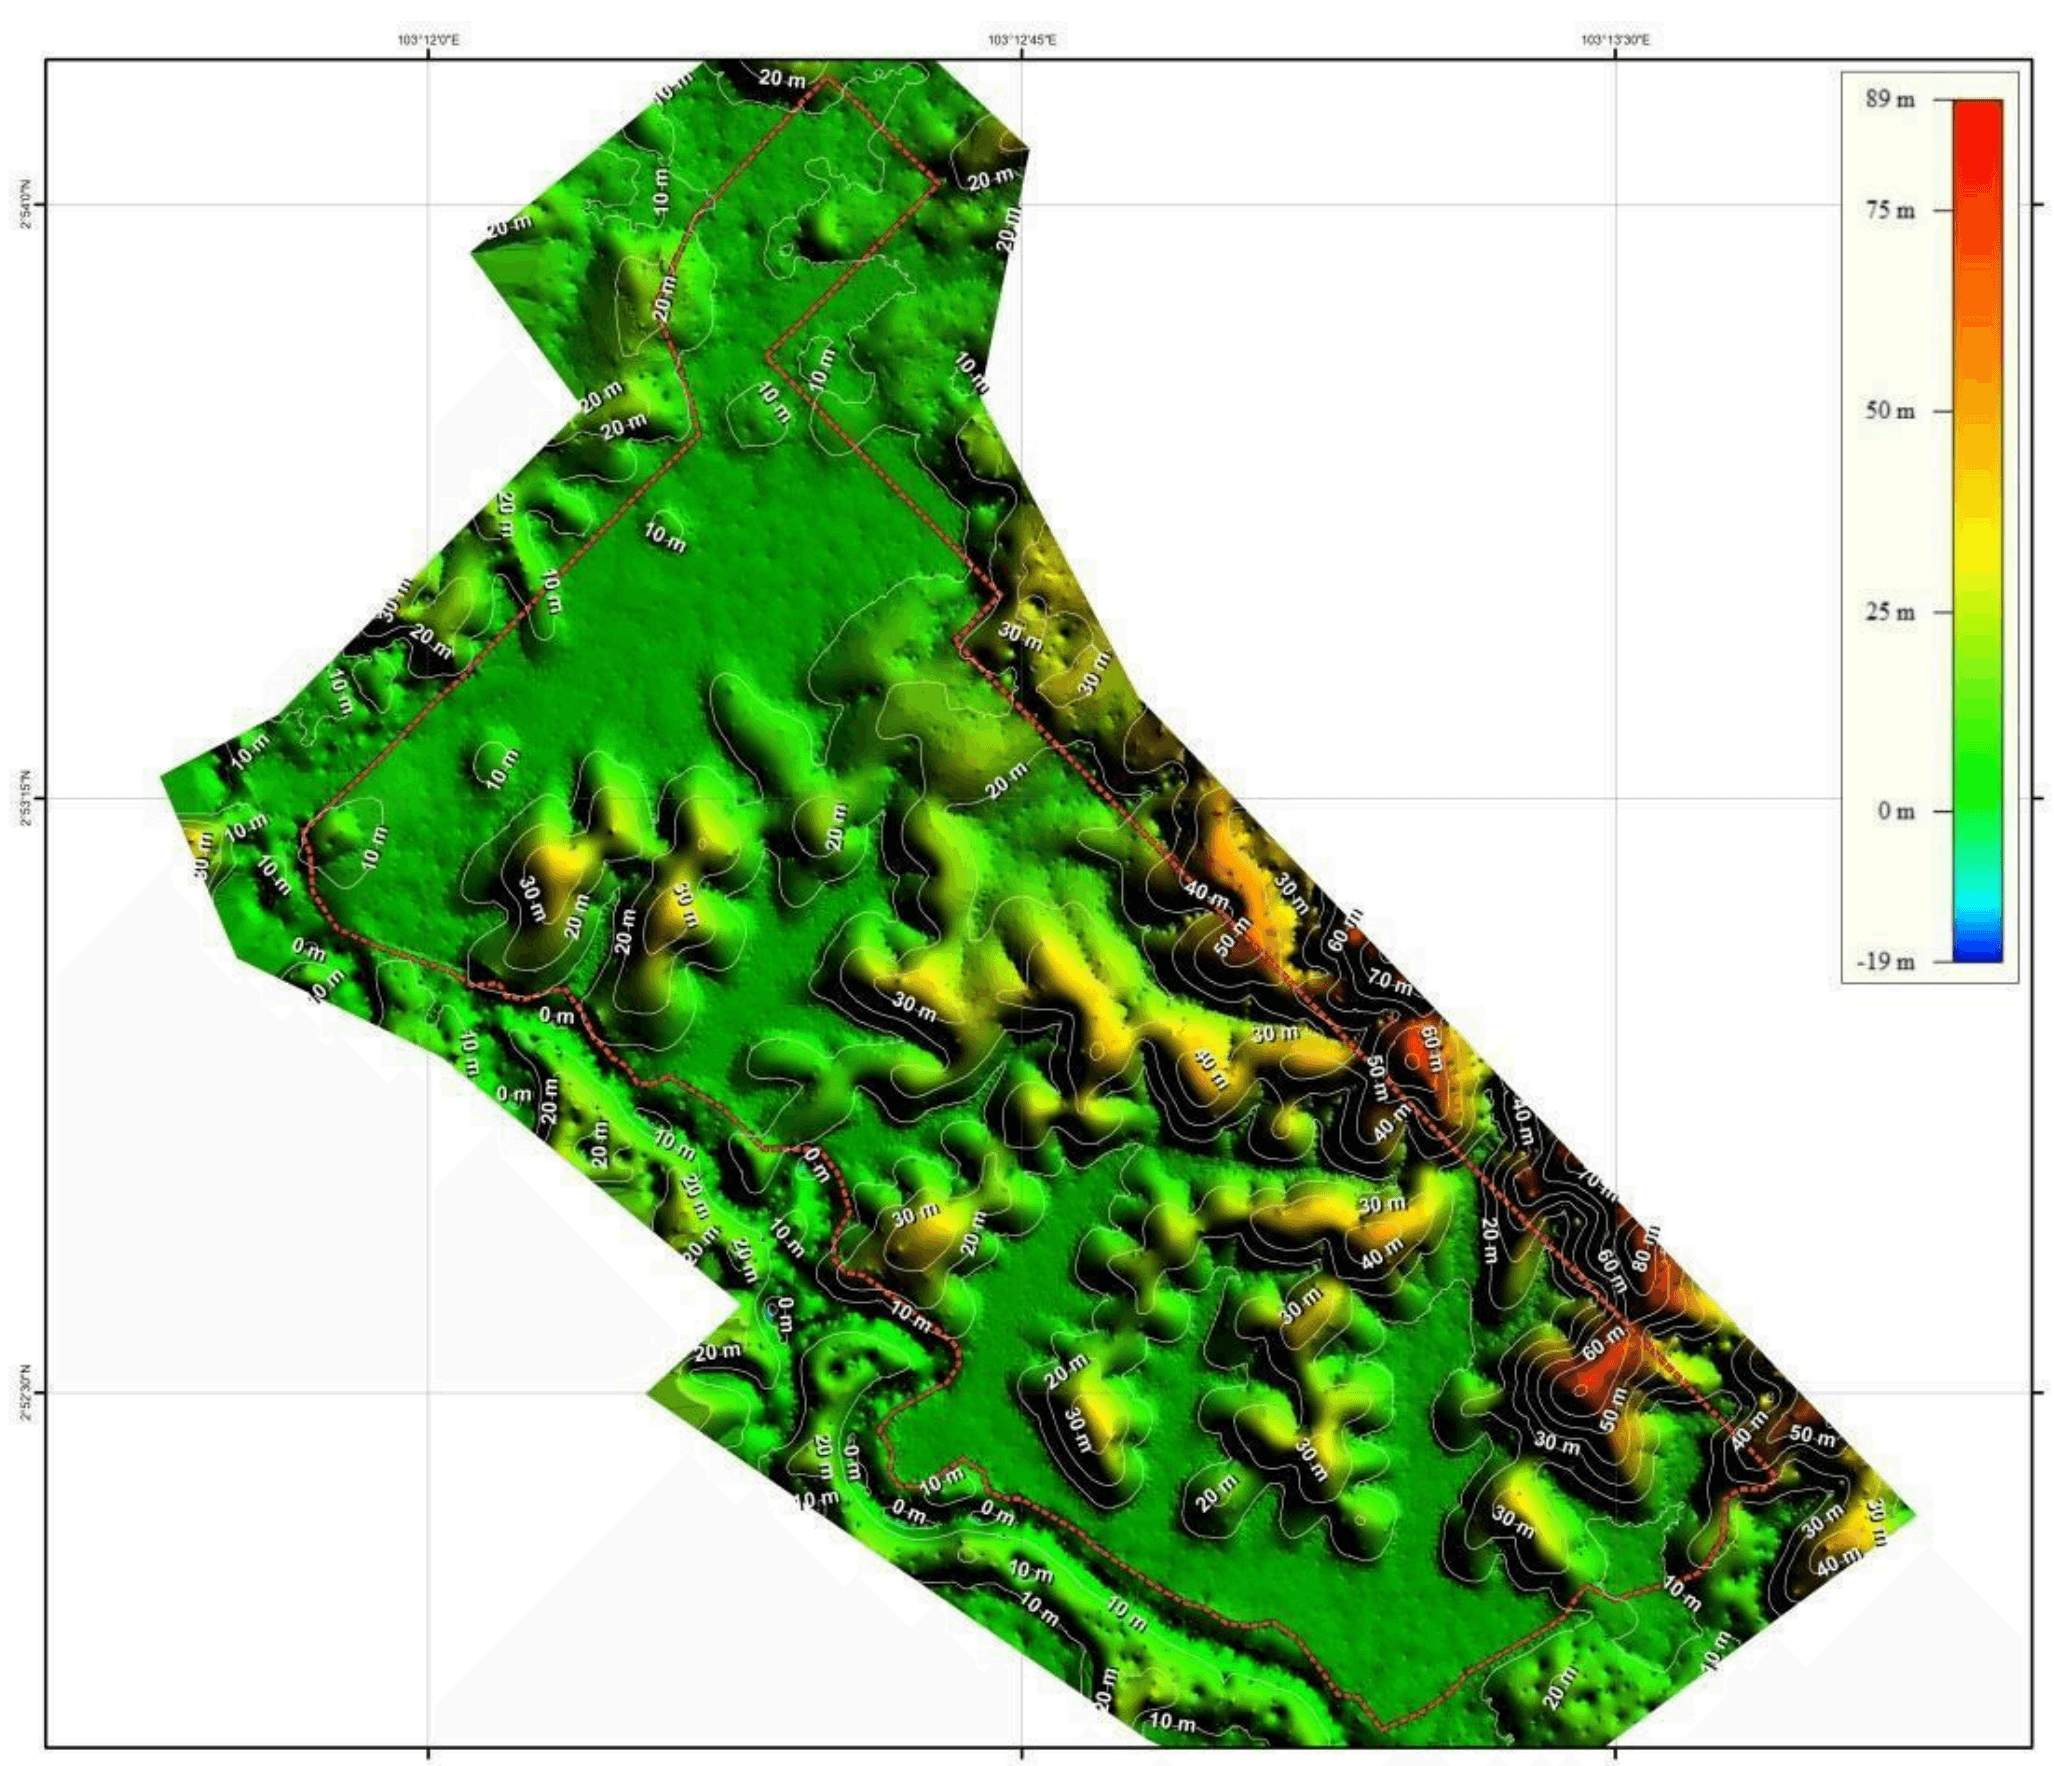
Task: Click the 75 m legend value
Action: coord(1888,212)
